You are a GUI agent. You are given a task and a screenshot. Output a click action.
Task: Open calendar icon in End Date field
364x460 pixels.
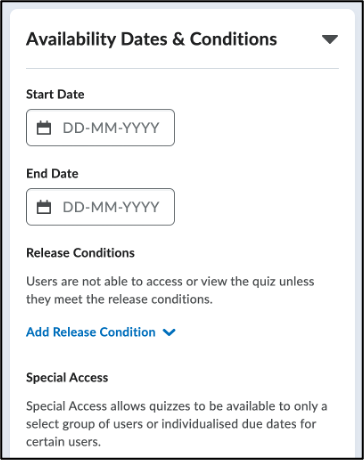tap(44, 207)
